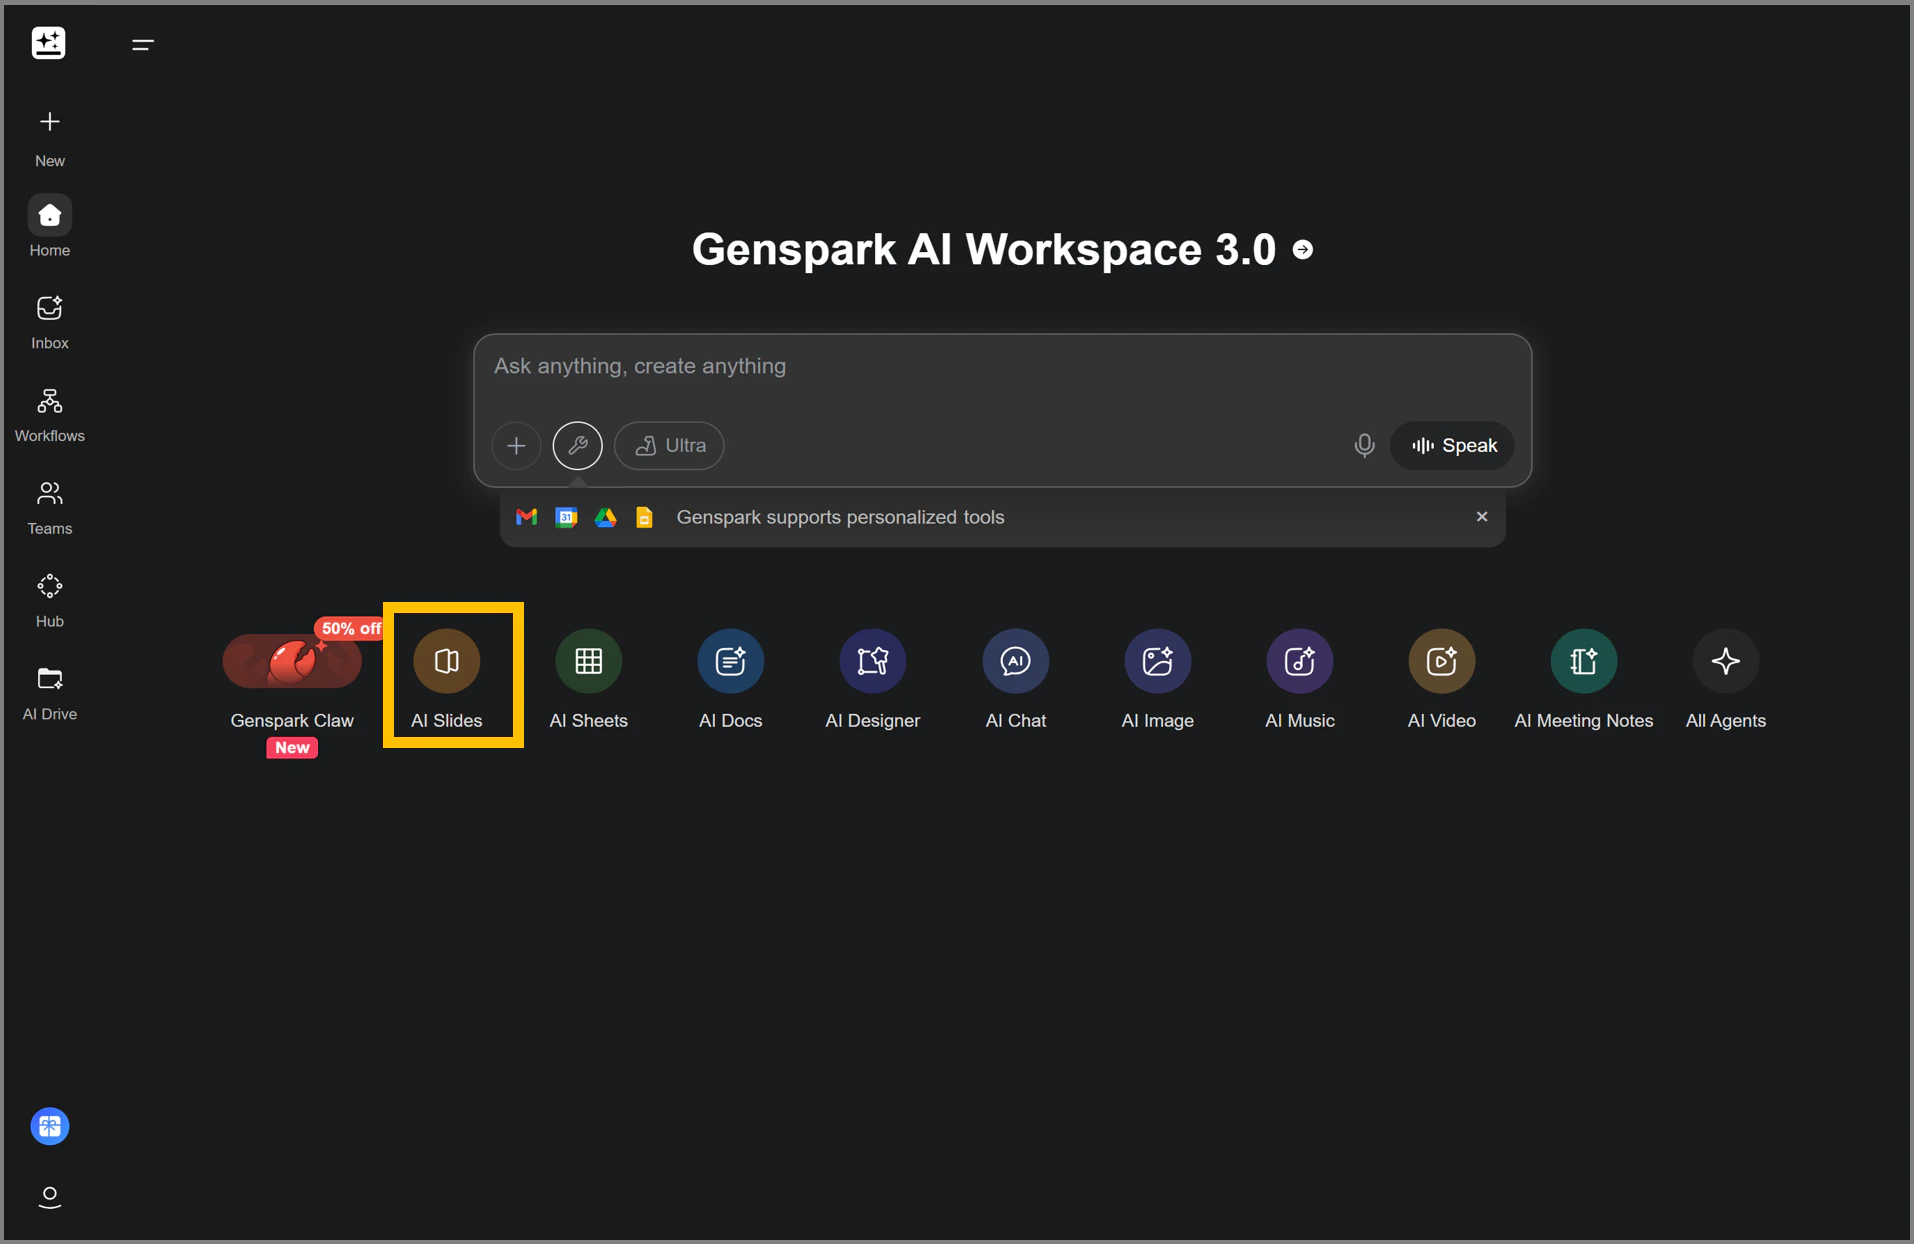The width and height of the screenshot is (1914, 1244).
Task: Open the Hub in the sidebar
Action: 50,601
